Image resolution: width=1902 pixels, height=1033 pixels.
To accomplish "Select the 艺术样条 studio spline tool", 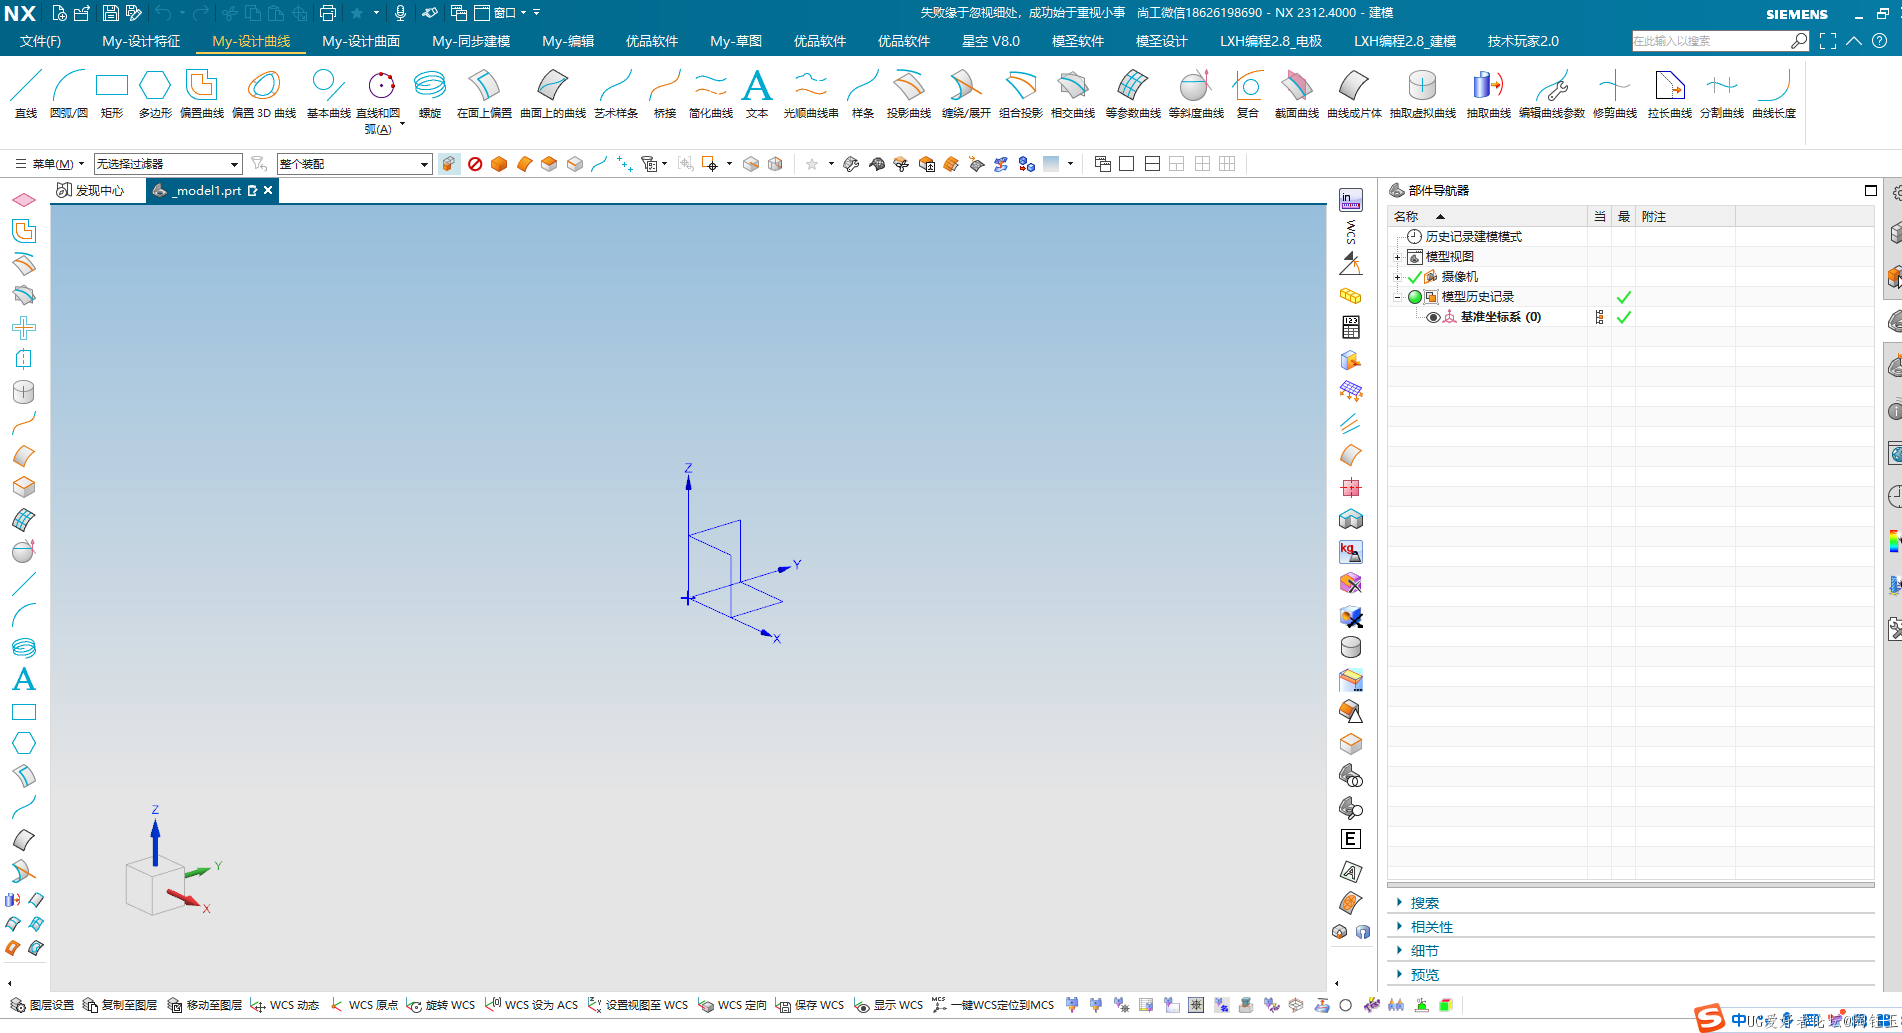I will tap(616, 94).
